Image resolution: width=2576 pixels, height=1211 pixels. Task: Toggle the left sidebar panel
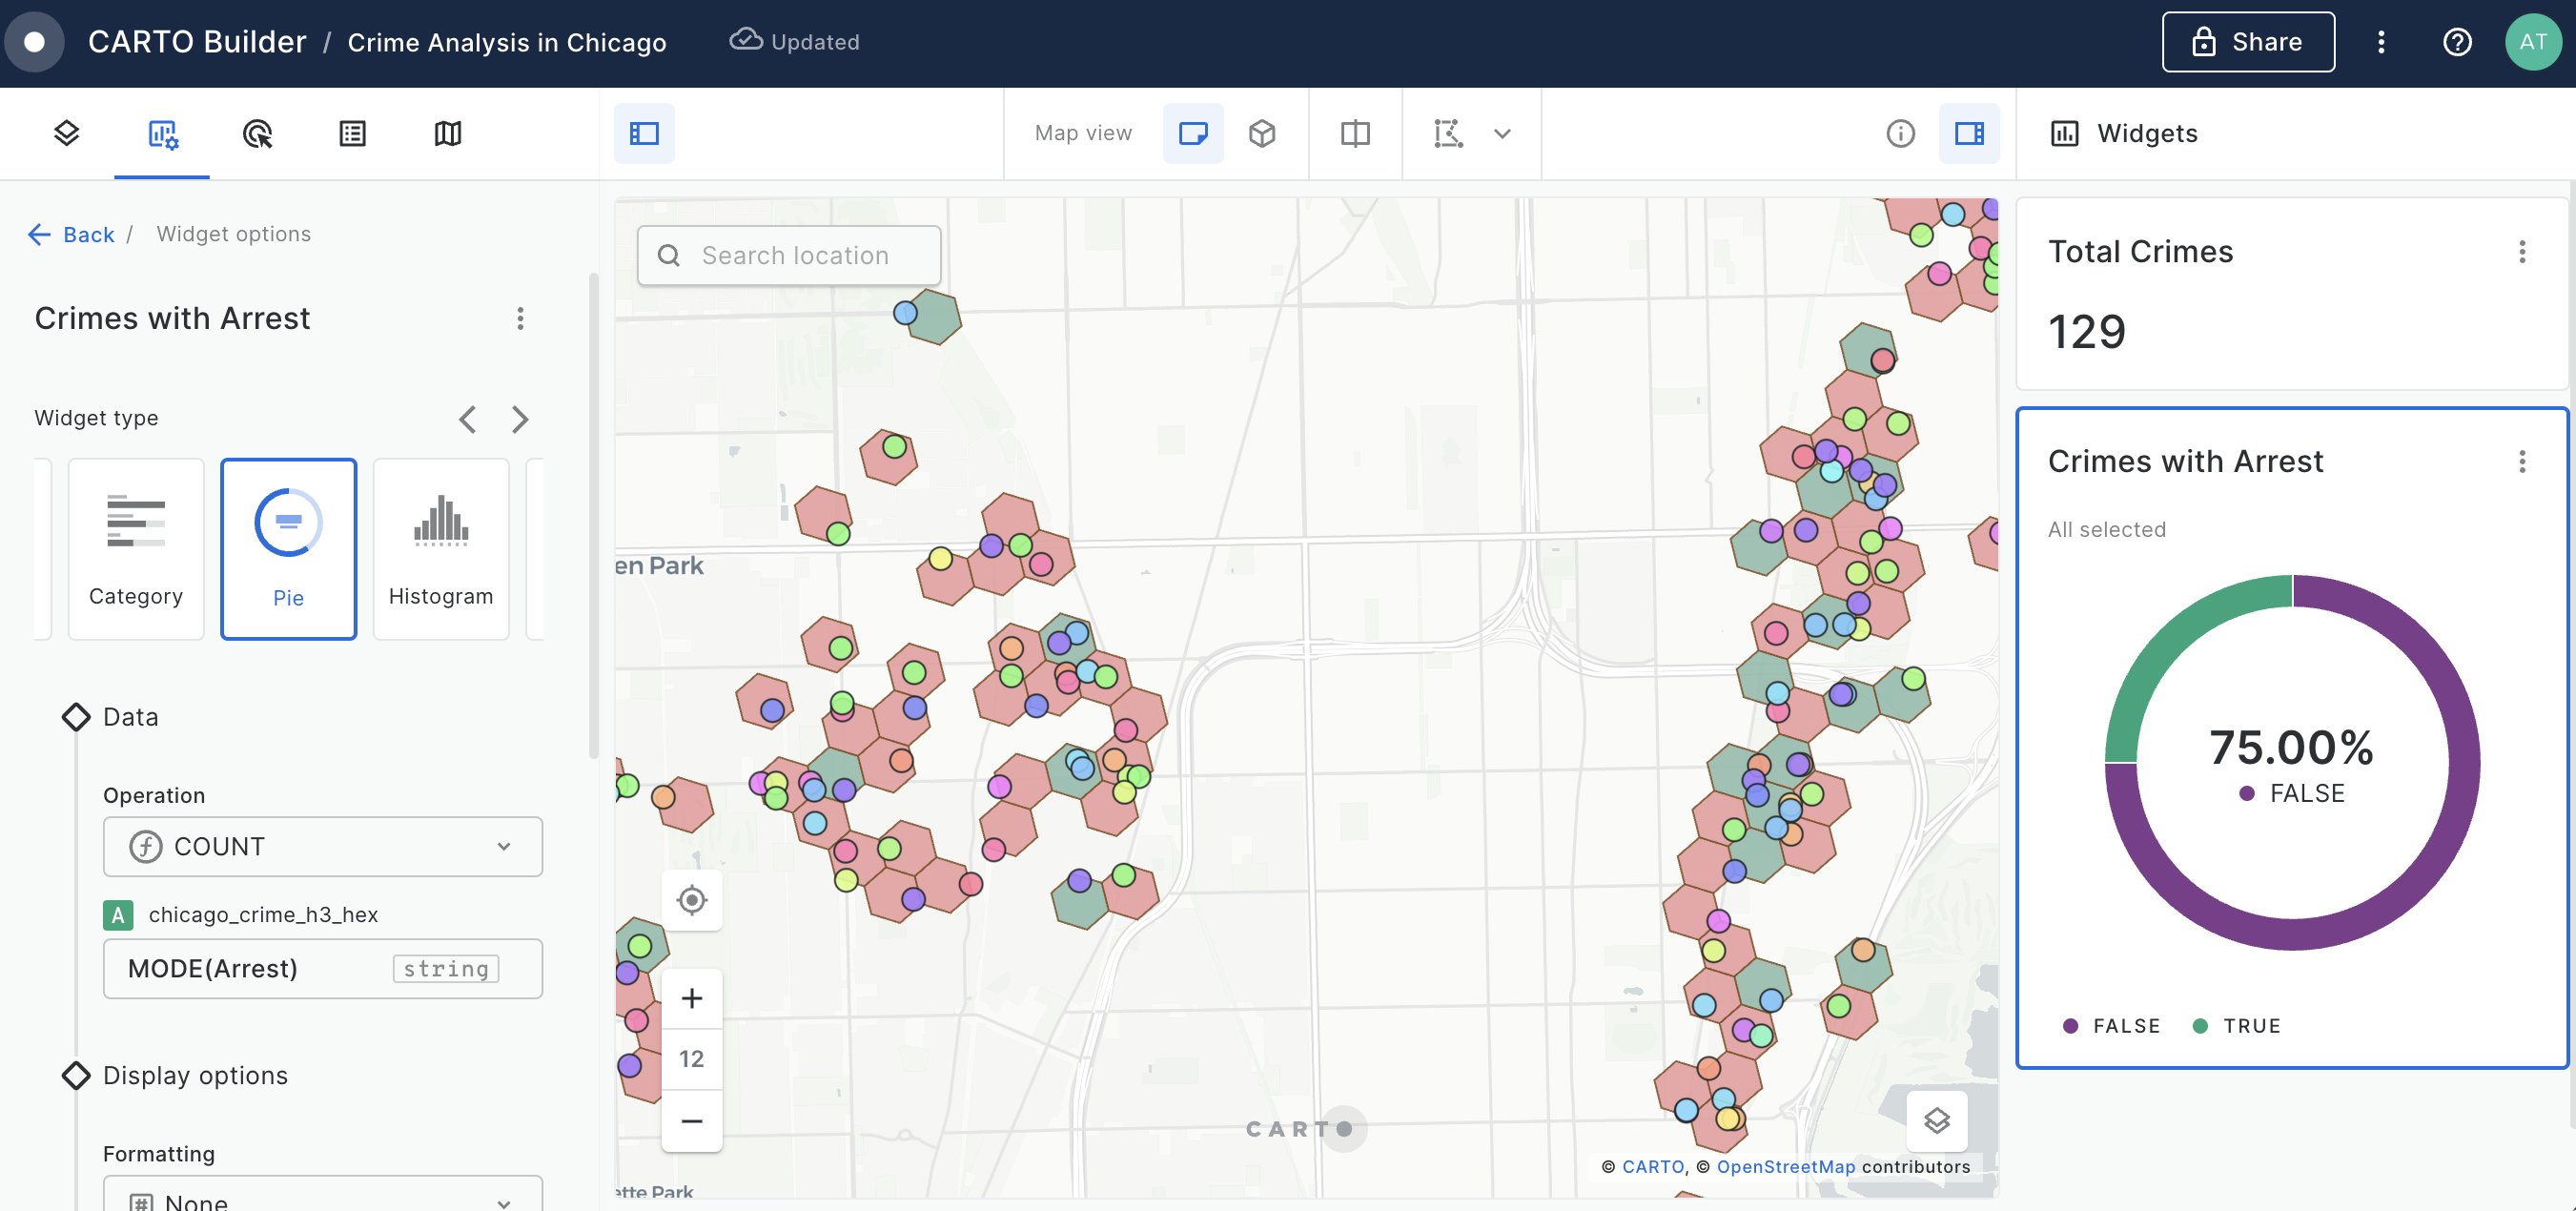(x=644, y=133)
